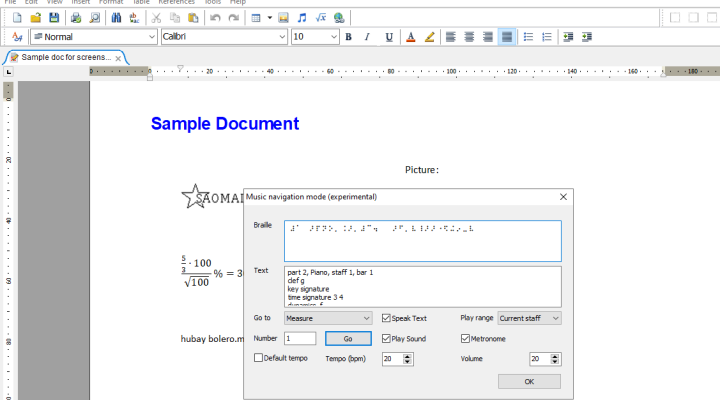The width and height of the screenshot is (720, 400).
Task: Enable the Default tempo checkbox
Action: (x=259, y=358)
